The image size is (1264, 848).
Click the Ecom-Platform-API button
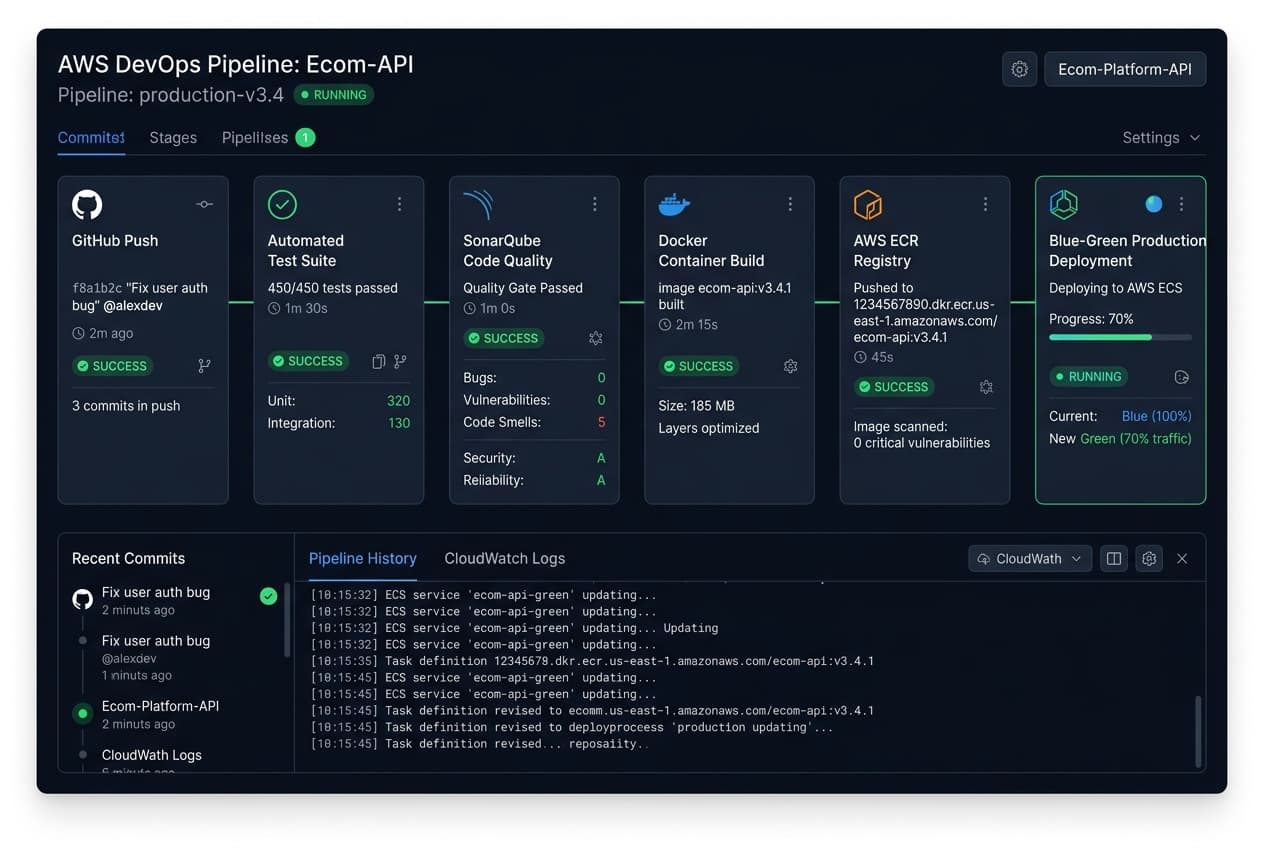click(x=1125, y=69)
